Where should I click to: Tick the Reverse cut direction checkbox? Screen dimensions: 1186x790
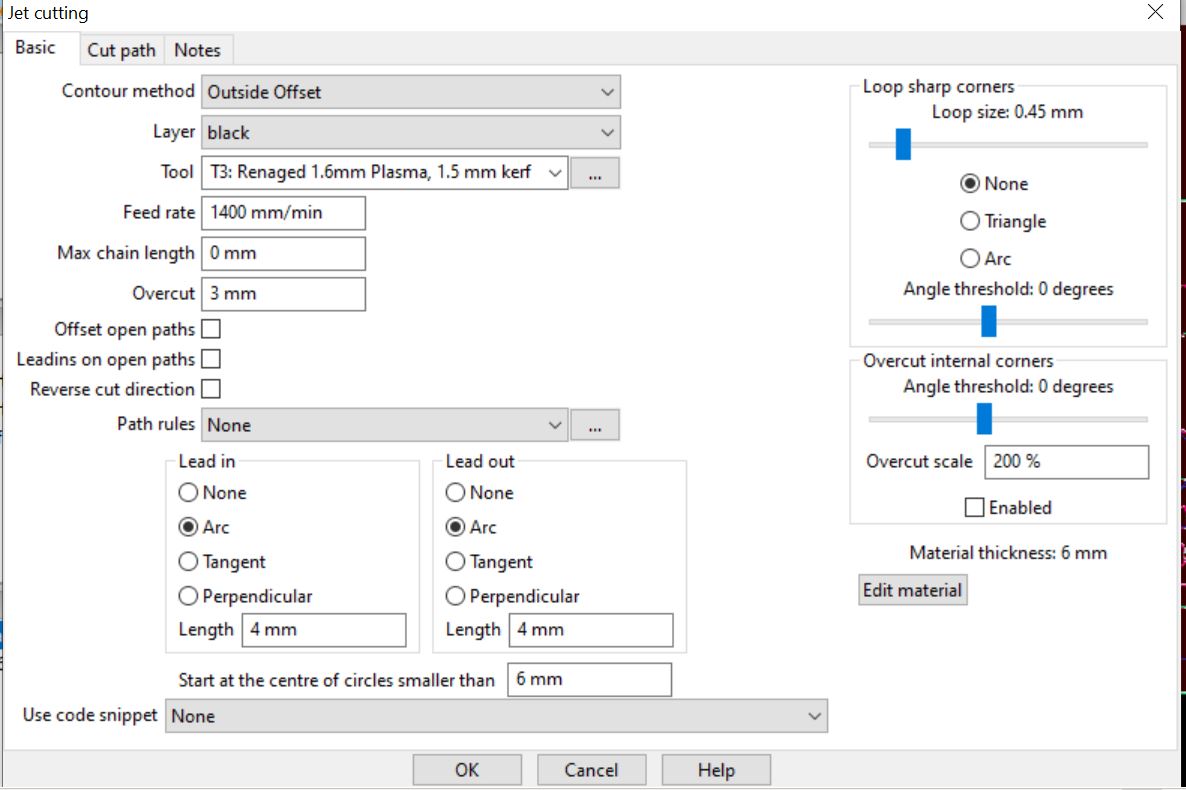click(211, 389)
